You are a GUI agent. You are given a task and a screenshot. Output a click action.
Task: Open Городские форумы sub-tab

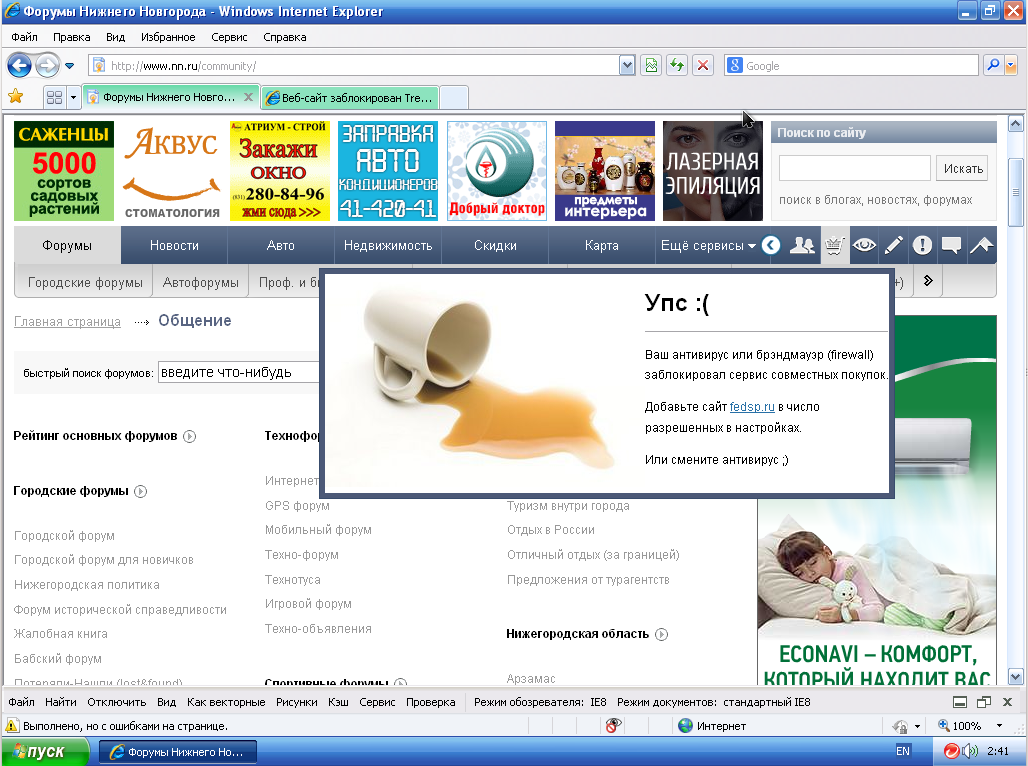(85, 282)
